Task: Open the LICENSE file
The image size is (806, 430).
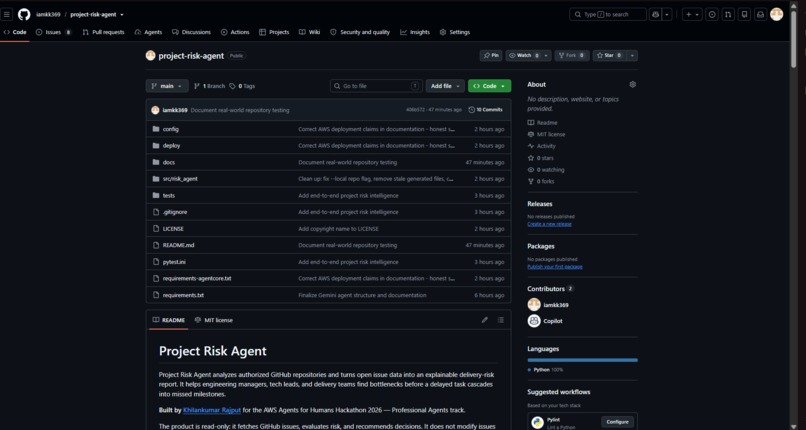Action: pyautogui.click(x=173, y=229)
